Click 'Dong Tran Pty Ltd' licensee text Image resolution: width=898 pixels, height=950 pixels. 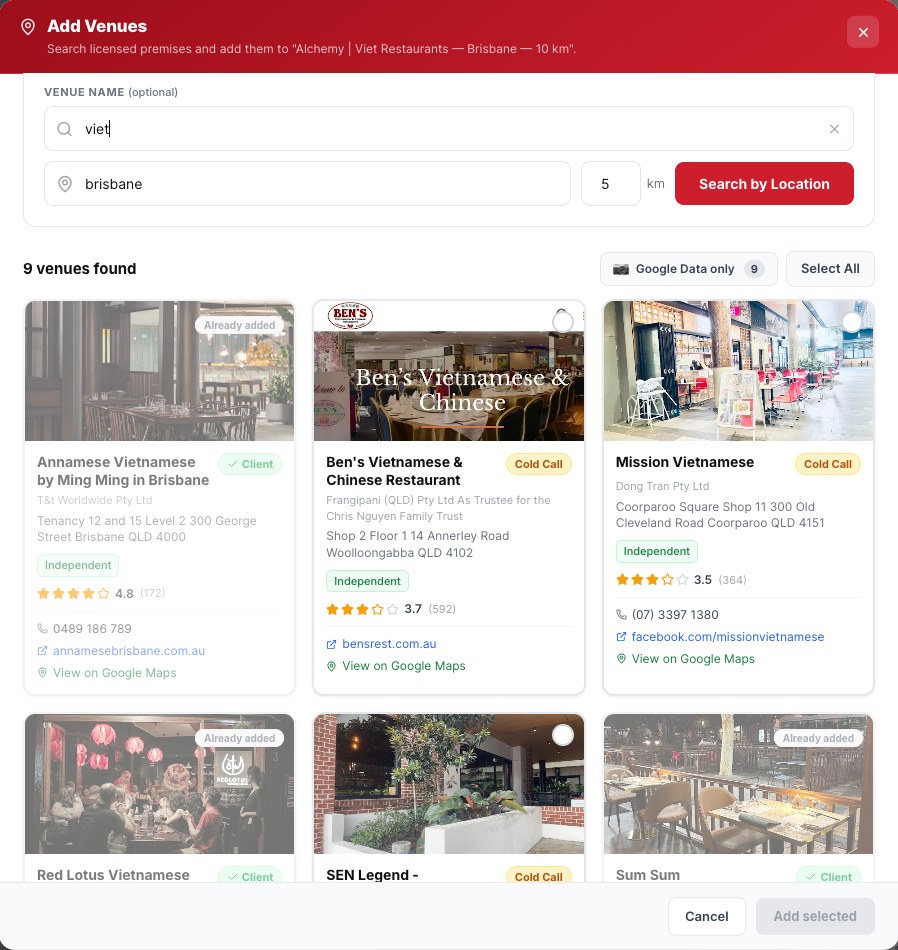click(x=662, y=486)
